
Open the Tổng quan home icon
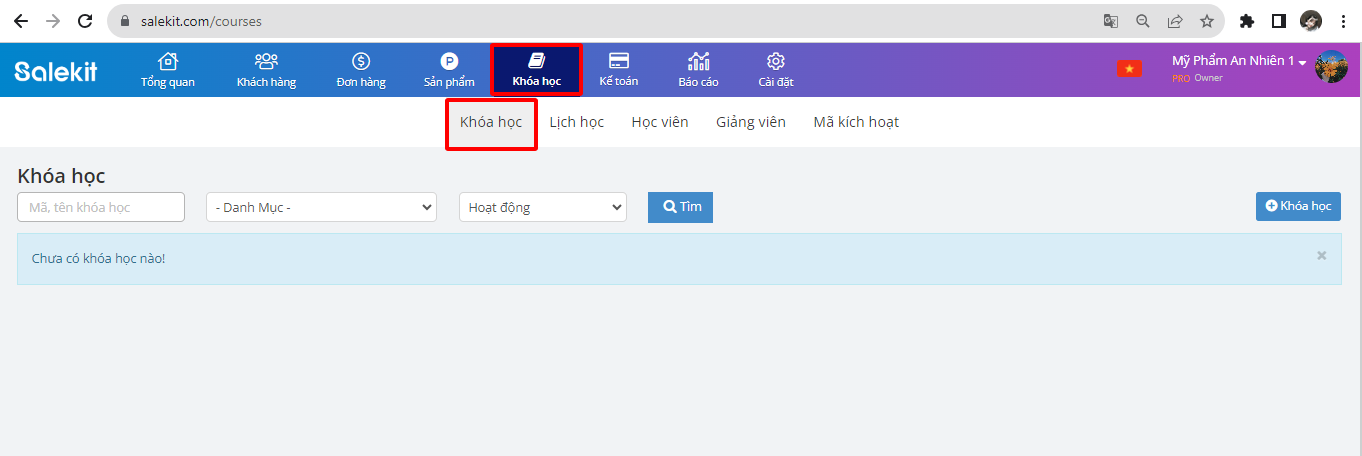168,62
